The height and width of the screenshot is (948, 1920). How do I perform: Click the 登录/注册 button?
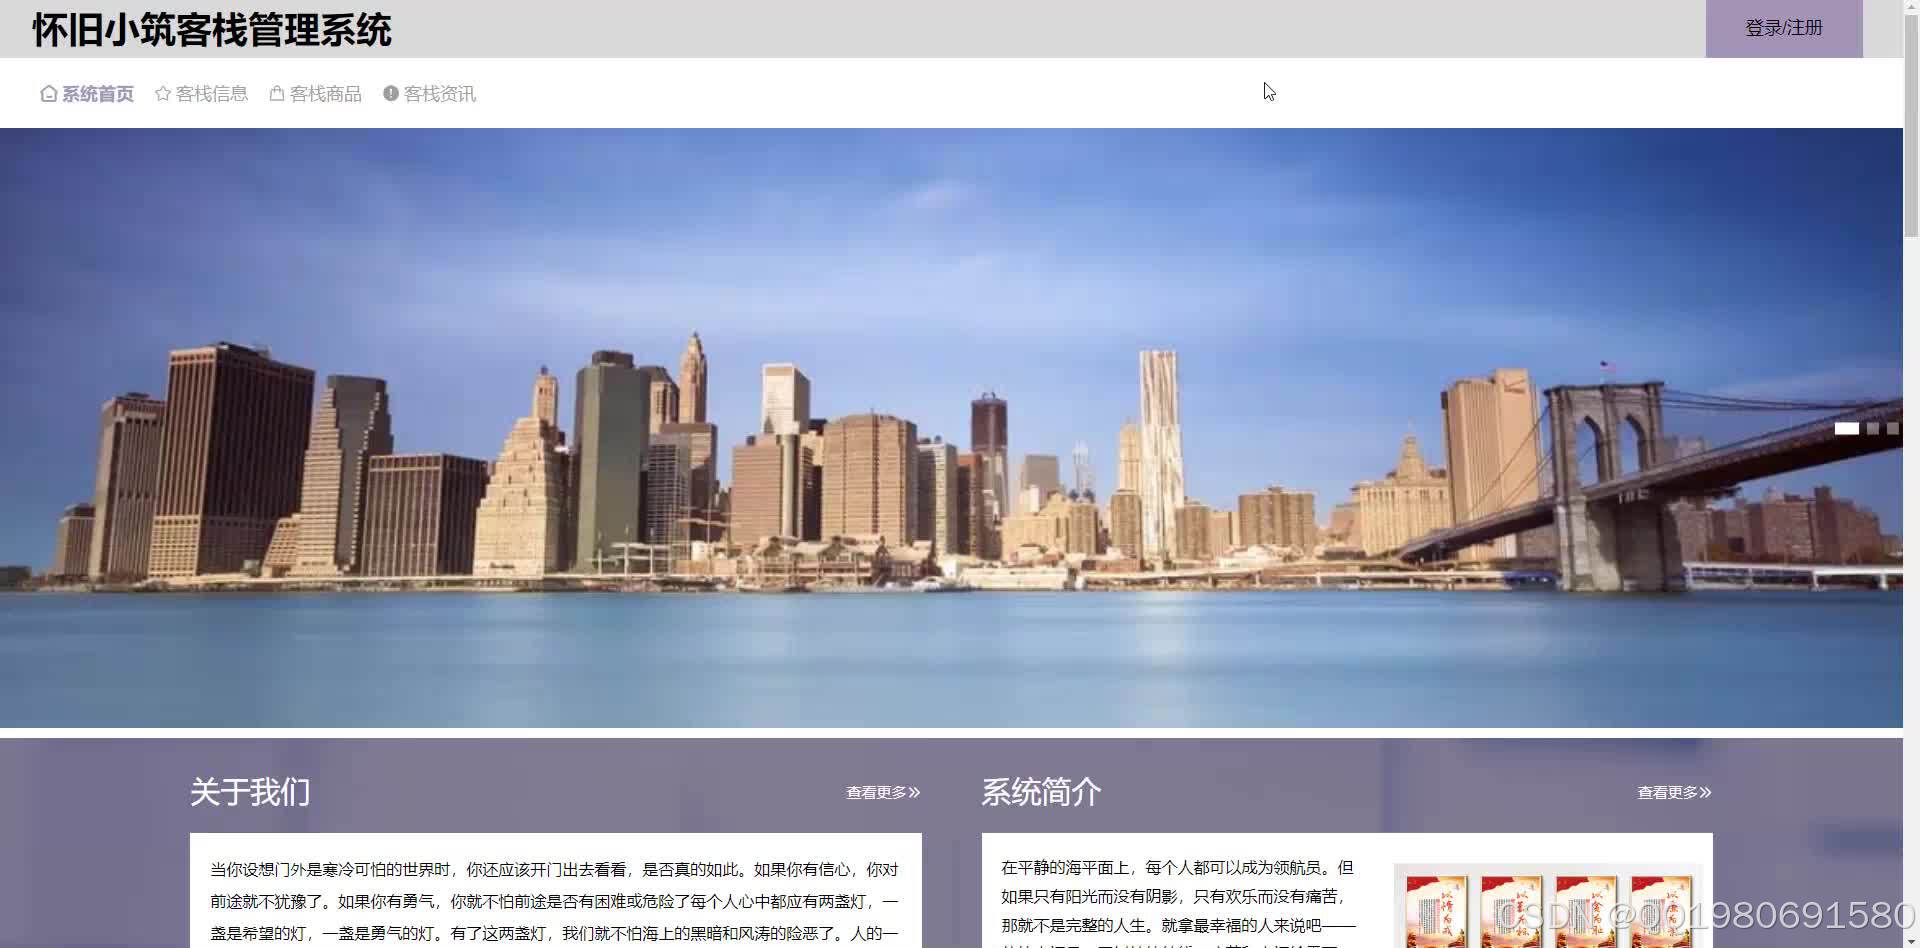coord(1784,28)
